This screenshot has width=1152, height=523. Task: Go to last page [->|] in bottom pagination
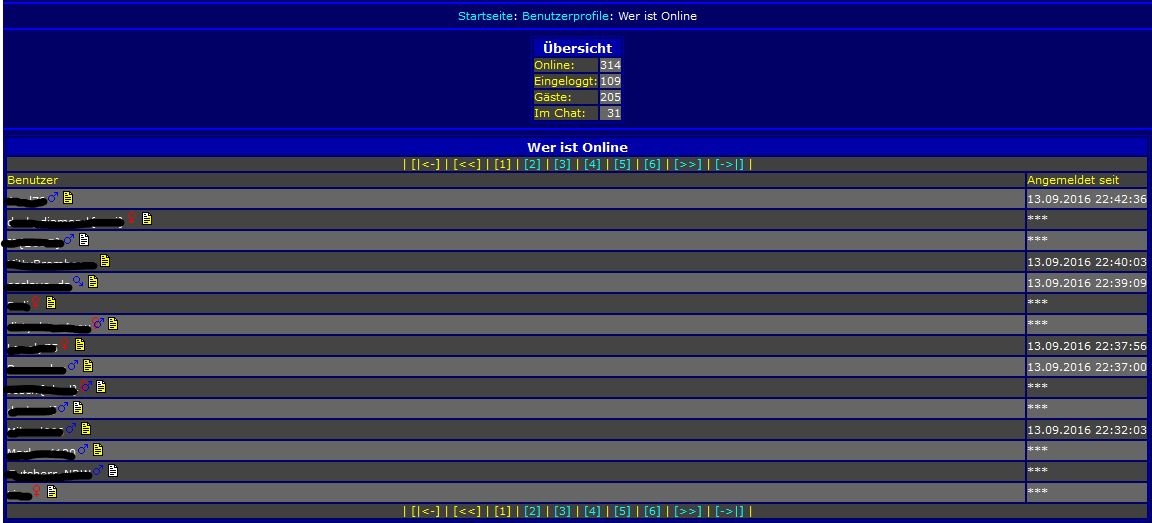pos(729,511)
